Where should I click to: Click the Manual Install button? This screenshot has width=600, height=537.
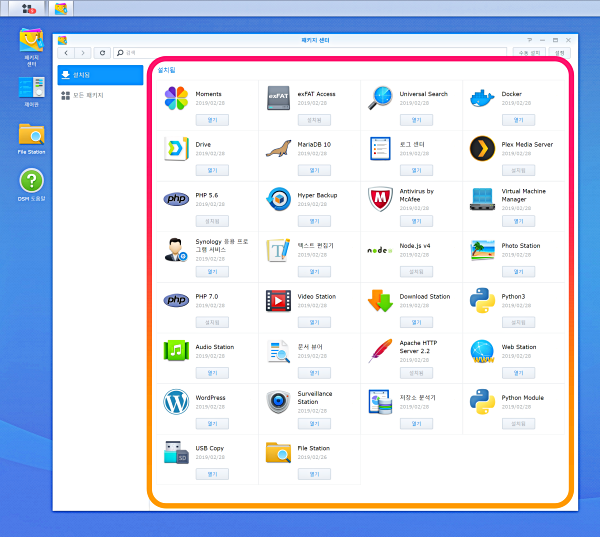pos(529,53)
